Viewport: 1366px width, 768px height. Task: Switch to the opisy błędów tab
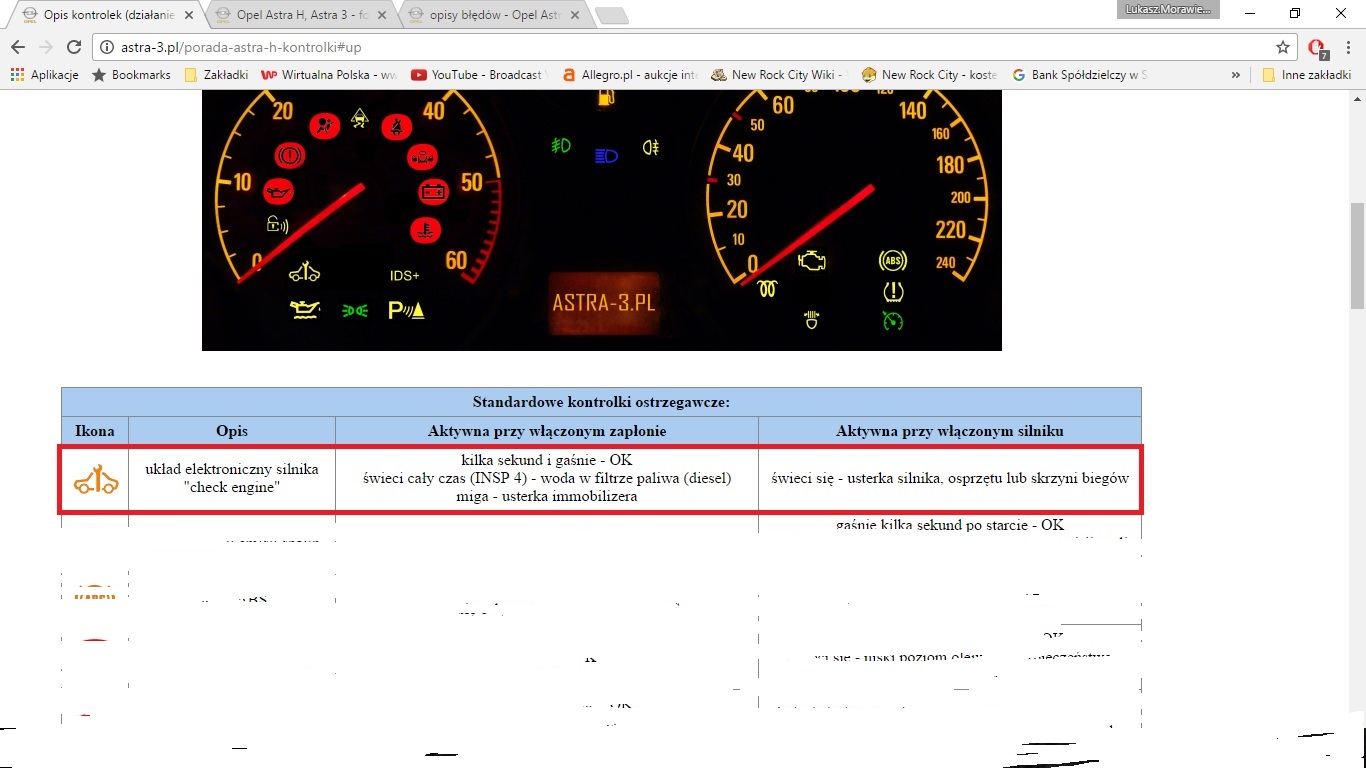pyautogui.click(x=492, y=16)
